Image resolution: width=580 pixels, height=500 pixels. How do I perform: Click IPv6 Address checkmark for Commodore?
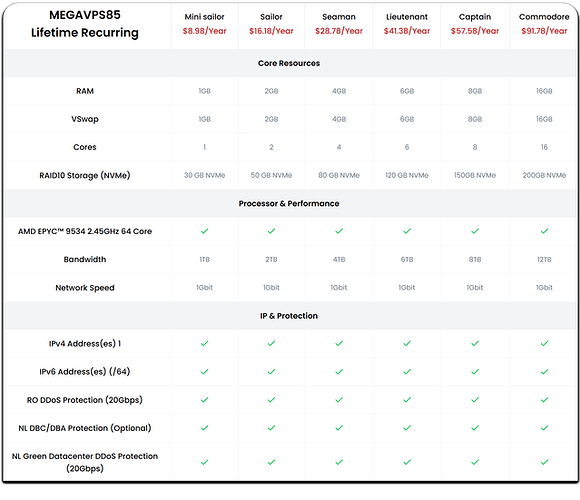pyautogui.click(x=544, y=372)
